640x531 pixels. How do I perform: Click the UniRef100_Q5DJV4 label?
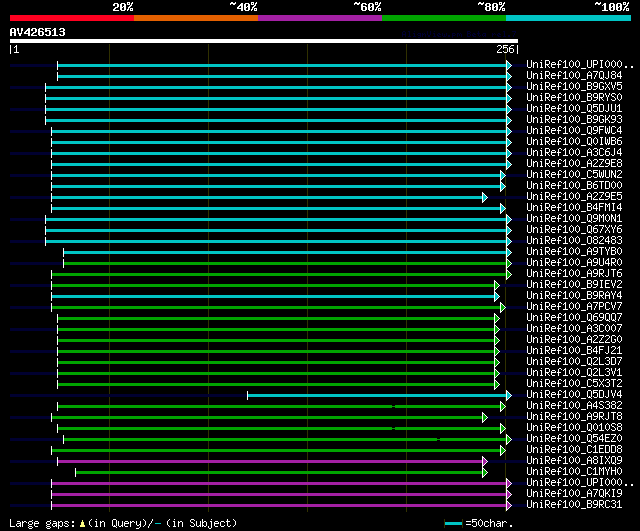click(574, 395)
